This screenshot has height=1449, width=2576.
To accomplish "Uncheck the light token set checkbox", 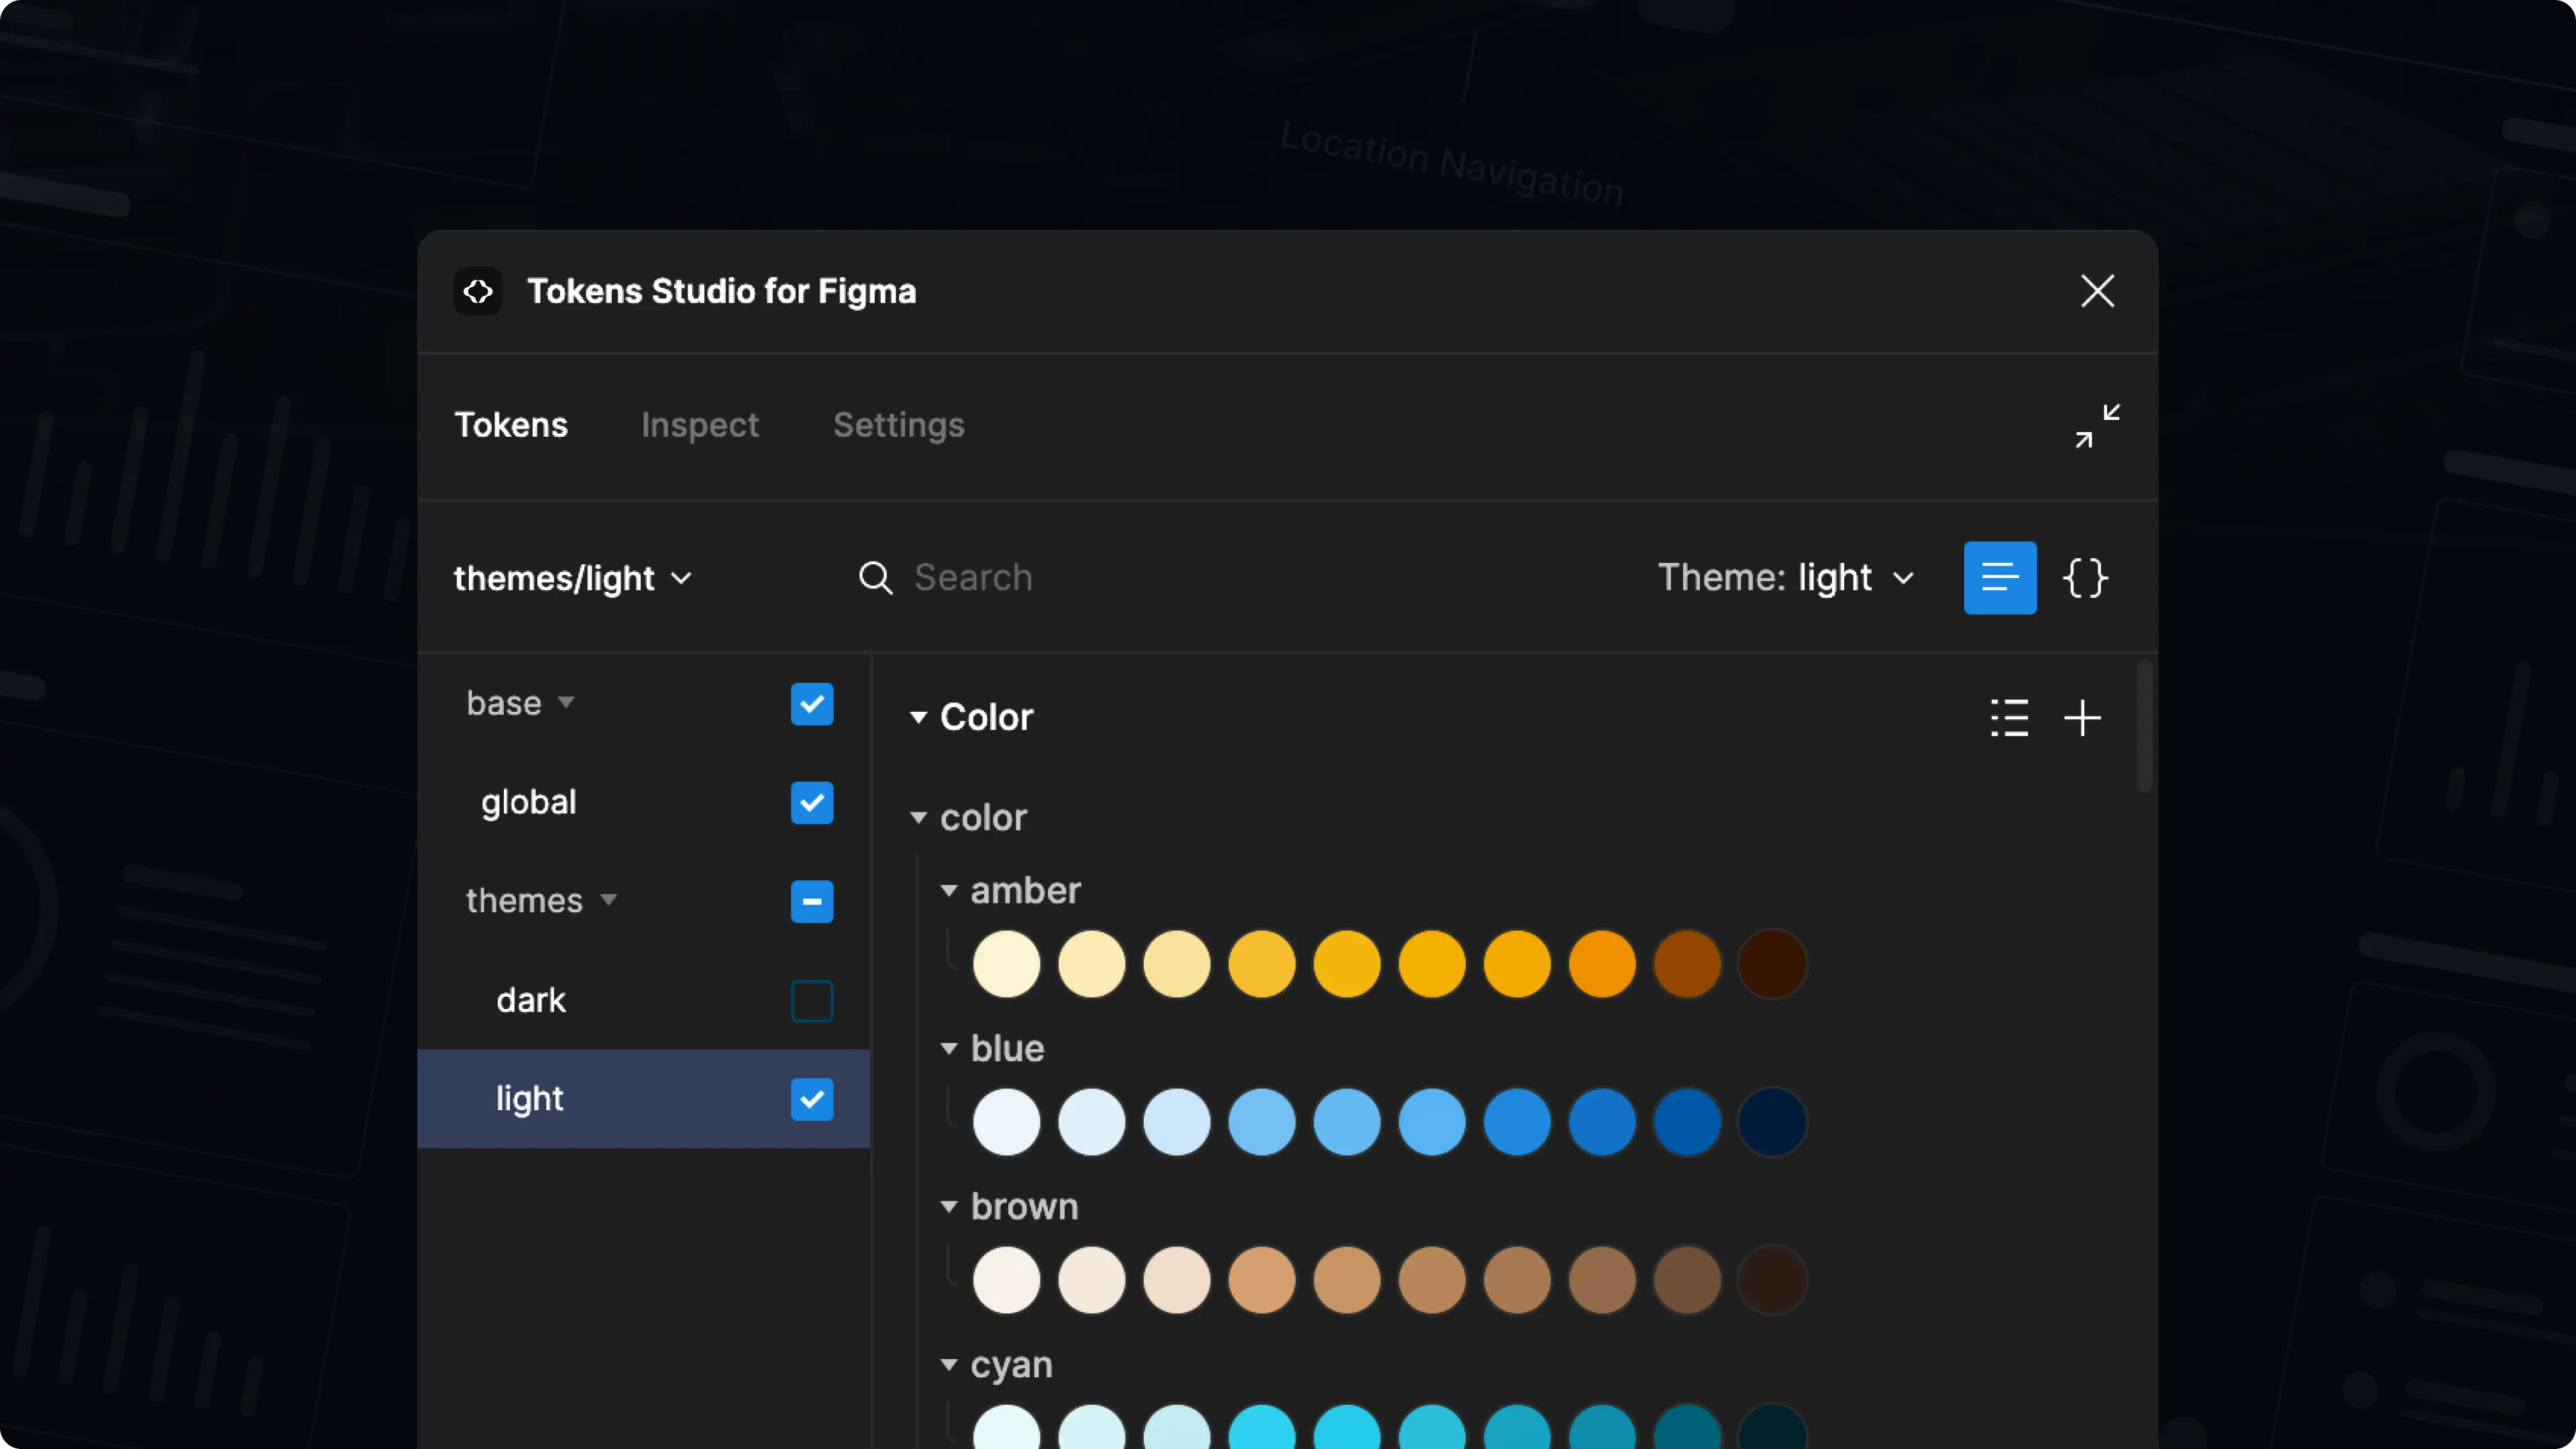I will [812, 1100].
